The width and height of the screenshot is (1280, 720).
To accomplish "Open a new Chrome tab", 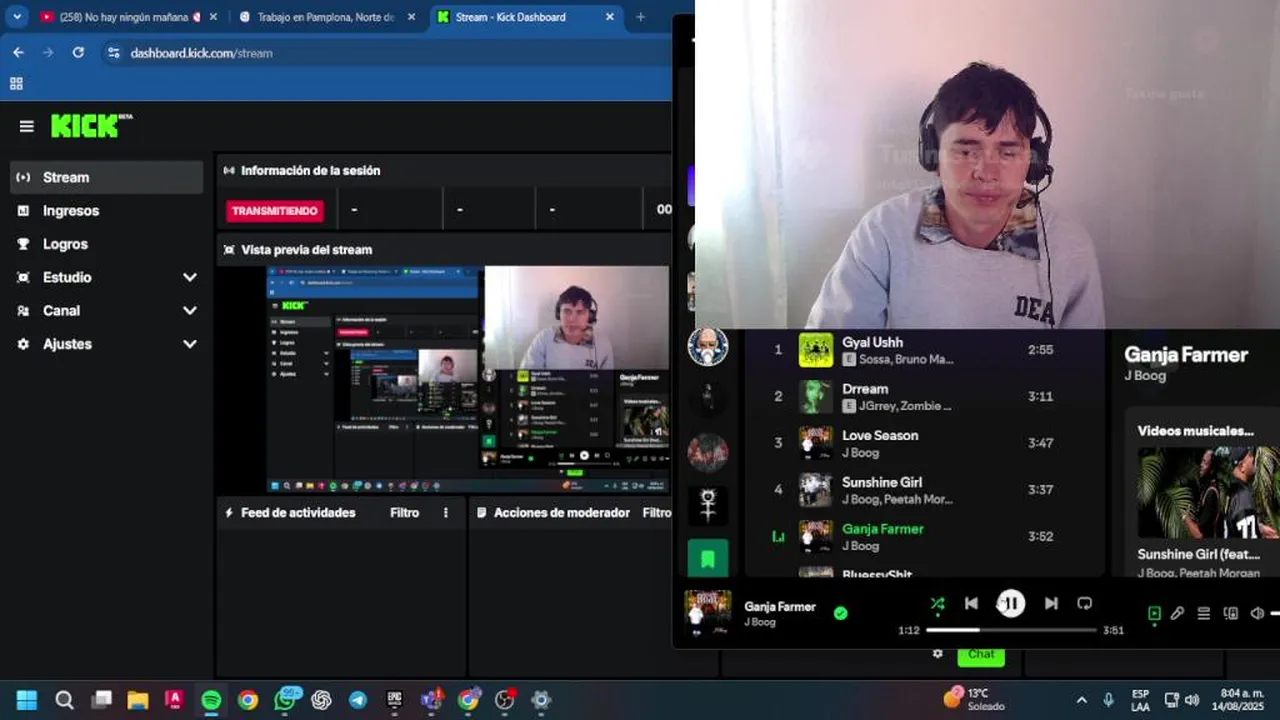I will coord(641,17).
